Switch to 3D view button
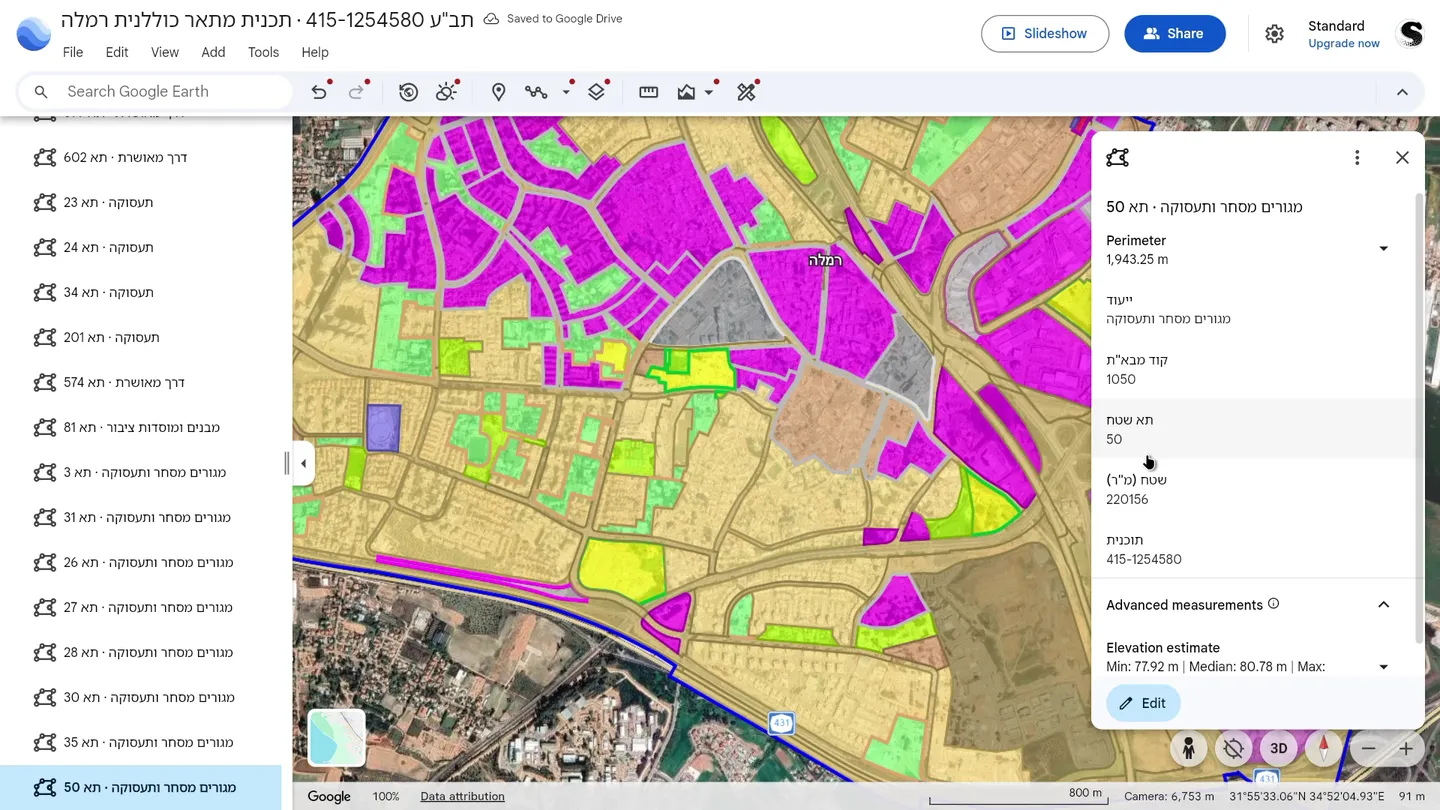The width and height of the screenshot is (1440, 810). [x=1279, y=748]
